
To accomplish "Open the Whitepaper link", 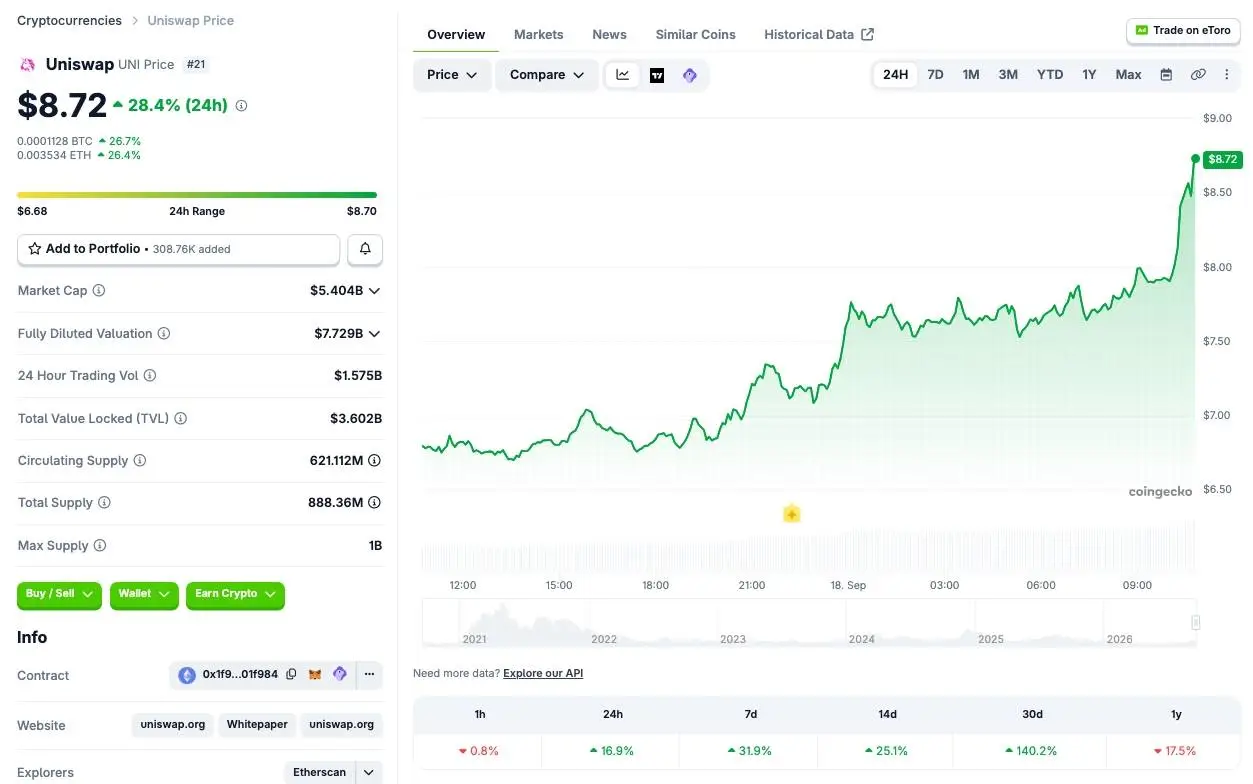I will (x=257, y=725).
